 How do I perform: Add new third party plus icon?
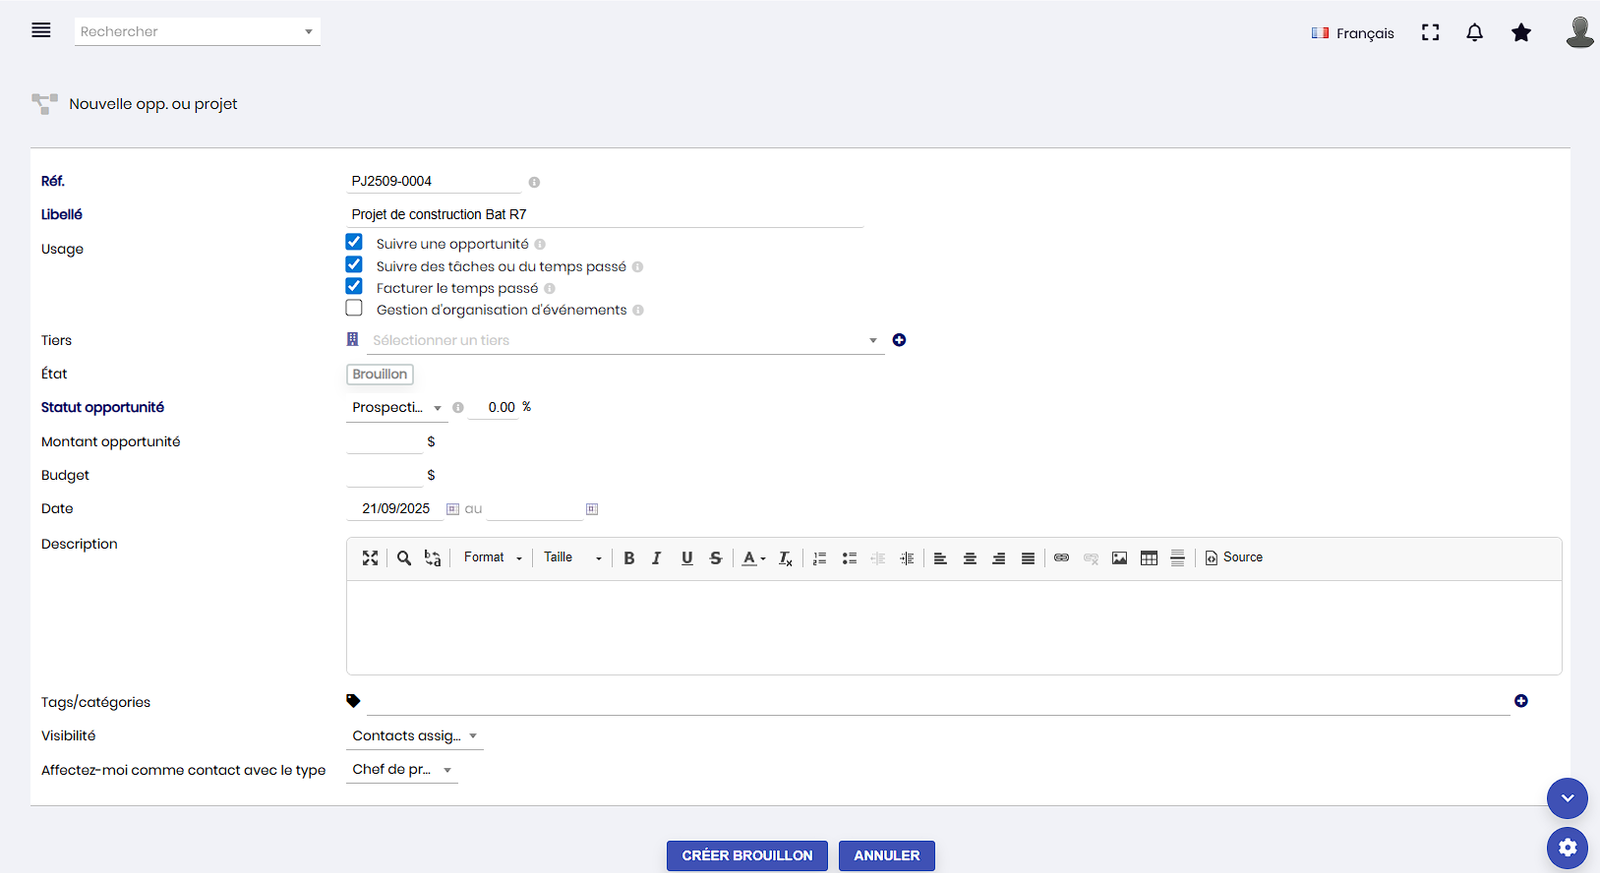coord(899,340)
